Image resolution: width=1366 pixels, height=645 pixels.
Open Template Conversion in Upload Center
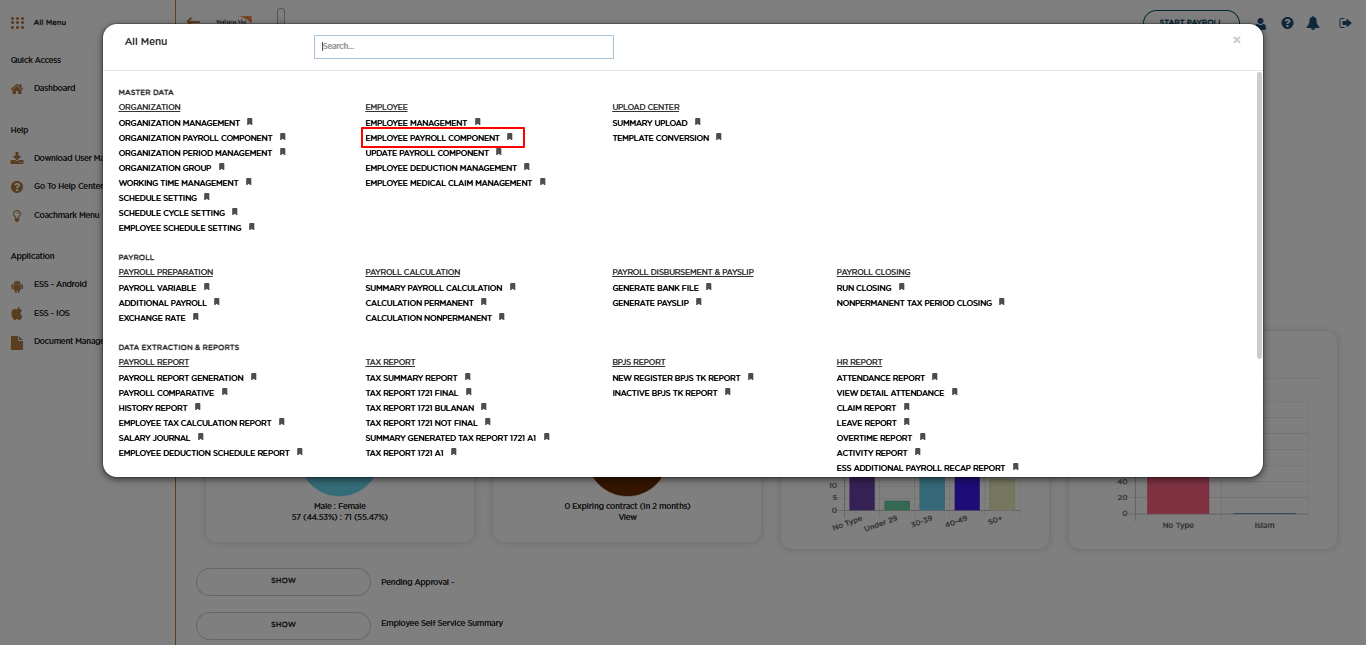[x=660, y=138]
